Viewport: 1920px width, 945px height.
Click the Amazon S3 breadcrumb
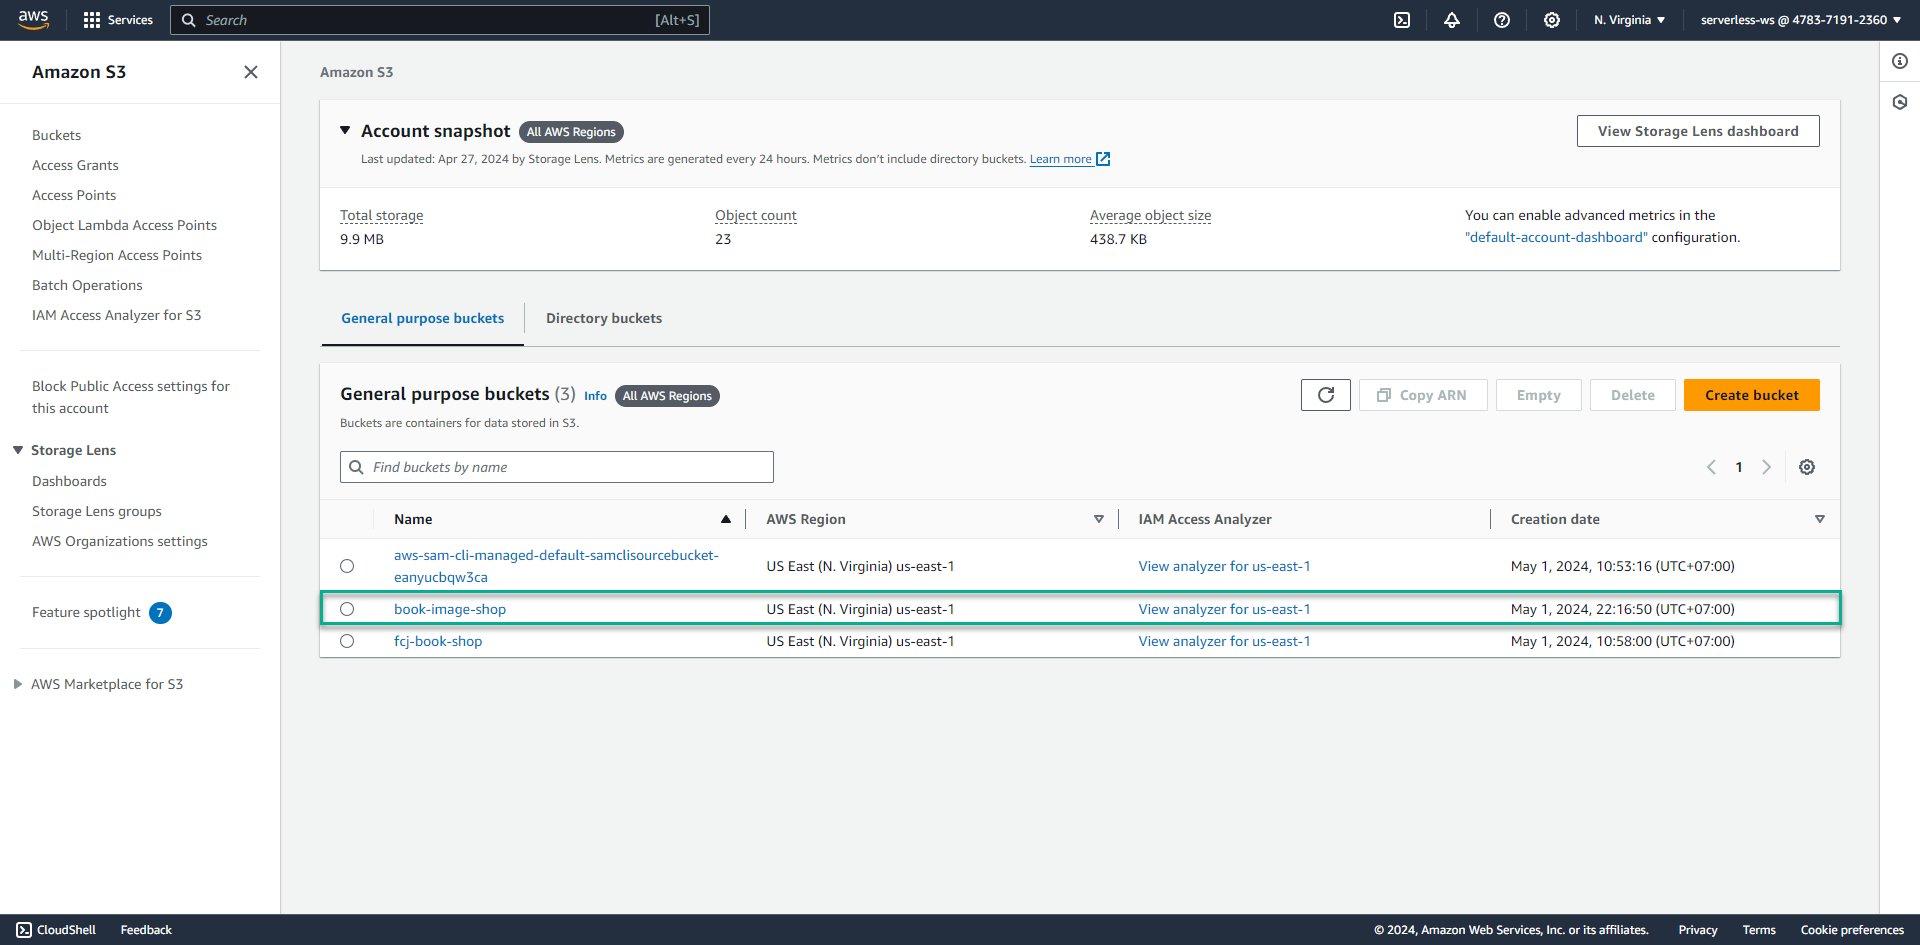pyautogui.click(x=357, y=72)
